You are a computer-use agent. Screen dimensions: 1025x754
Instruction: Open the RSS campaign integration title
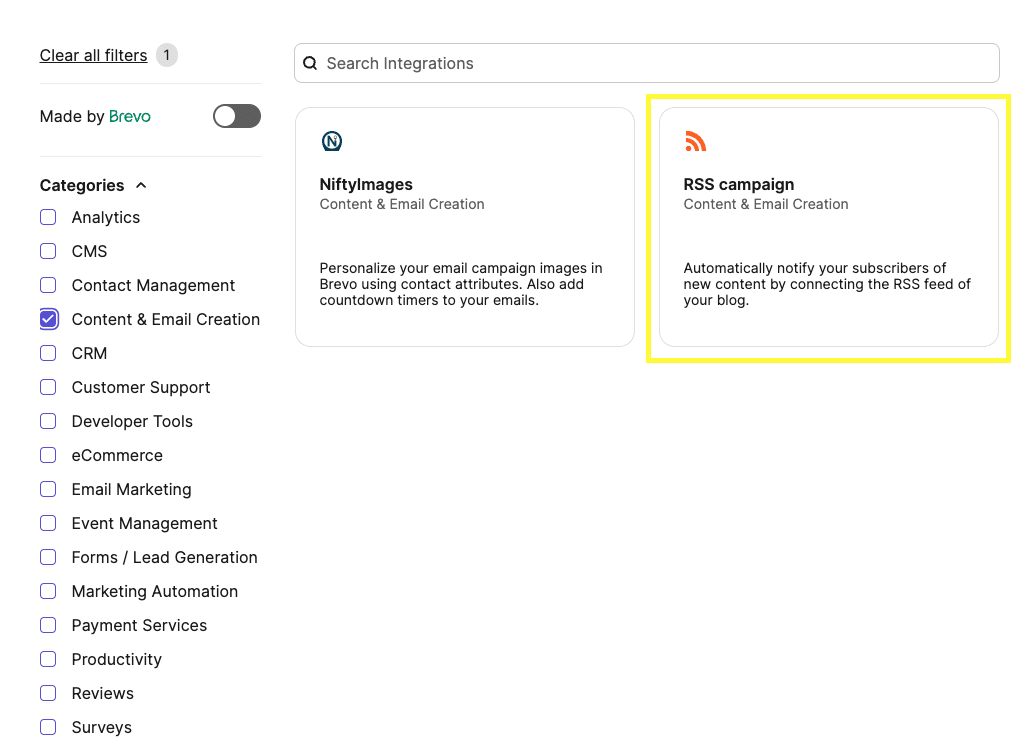click(739, 184)
